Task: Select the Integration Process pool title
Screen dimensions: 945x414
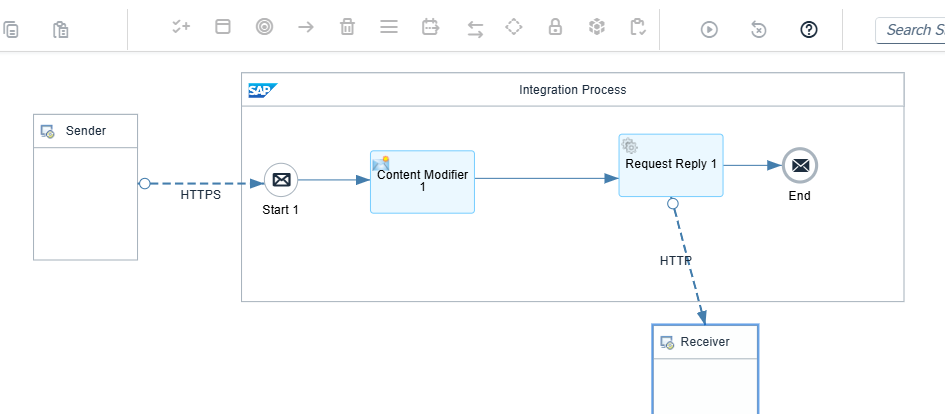Action: point(572,90)
